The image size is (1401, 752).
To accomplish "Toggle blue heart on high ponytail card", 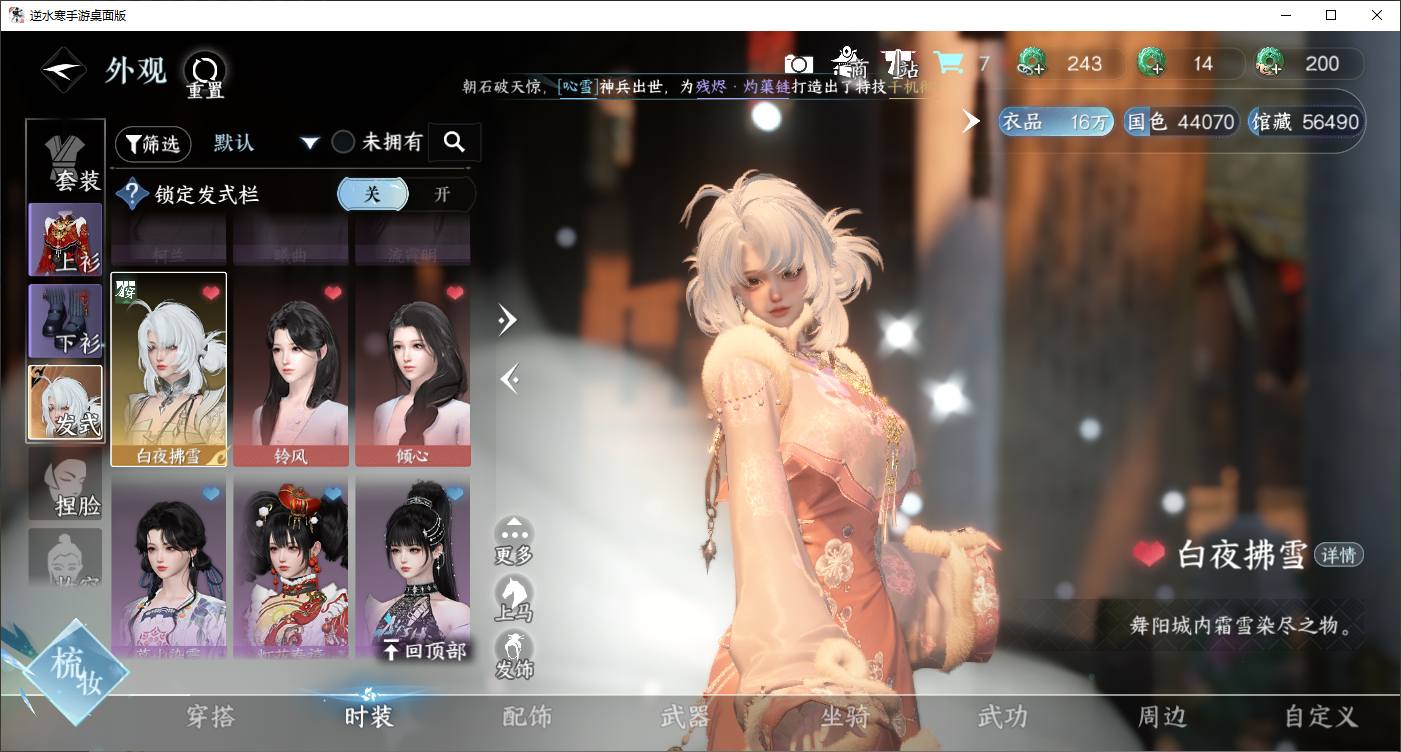I will pyautogui.click(x=455, y=493).
